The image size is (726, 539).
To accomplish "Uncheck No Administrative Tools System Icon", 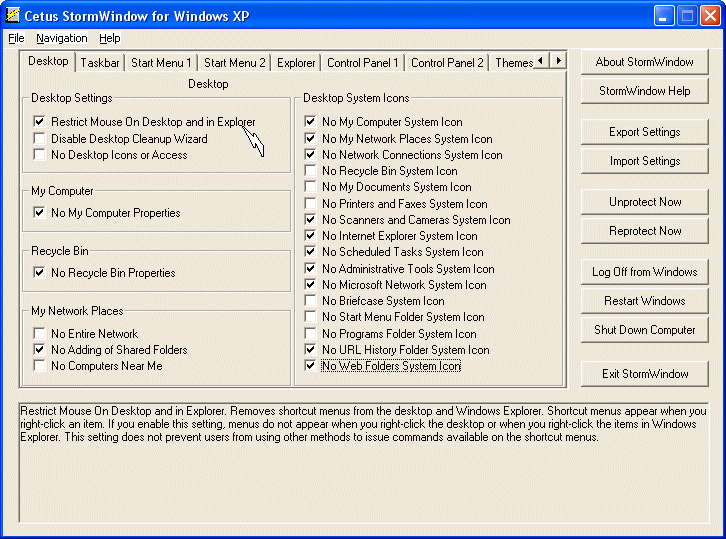I will 310,269.
